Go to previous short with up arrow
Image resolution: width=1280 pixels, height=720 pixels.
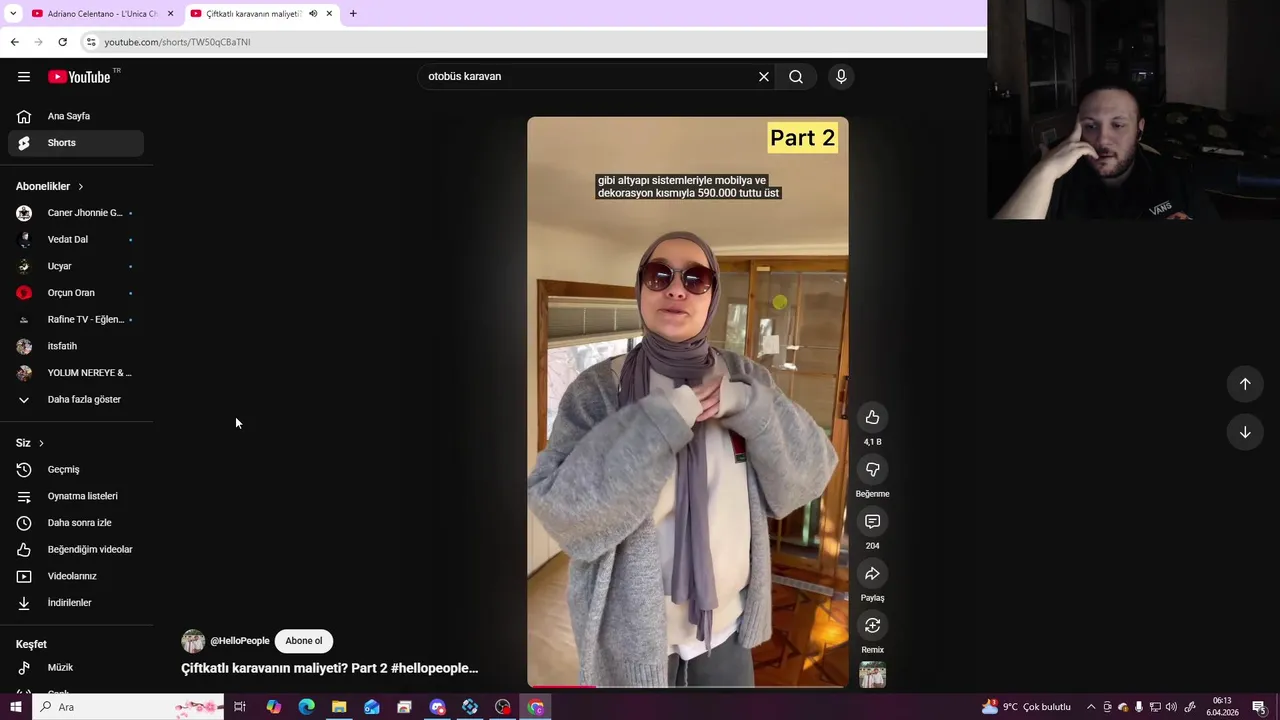coord(1245,384)
